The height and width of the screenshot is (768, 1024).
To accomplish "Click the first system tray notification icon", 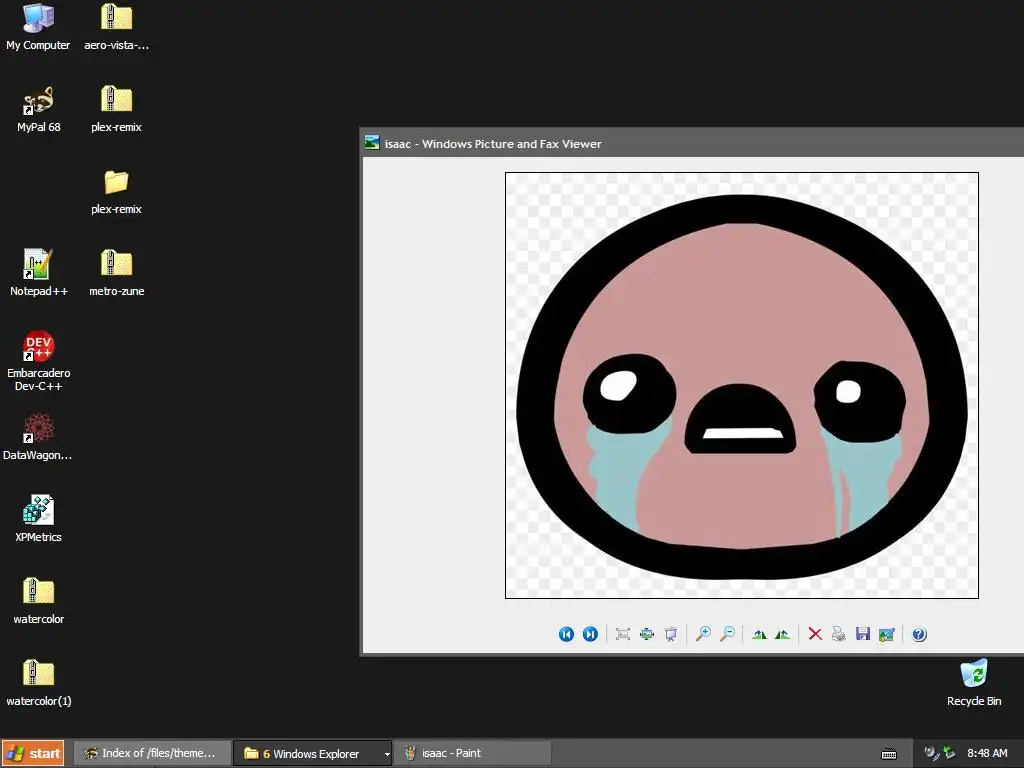I will (931, 753).
